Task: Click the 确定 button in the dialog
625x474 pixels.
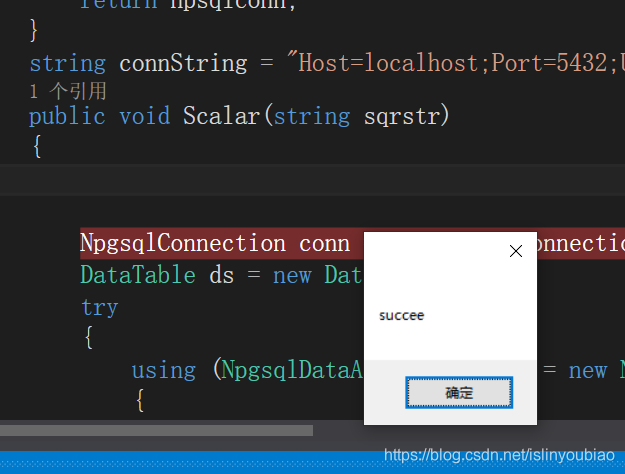Action: click(x=459, y=393)
